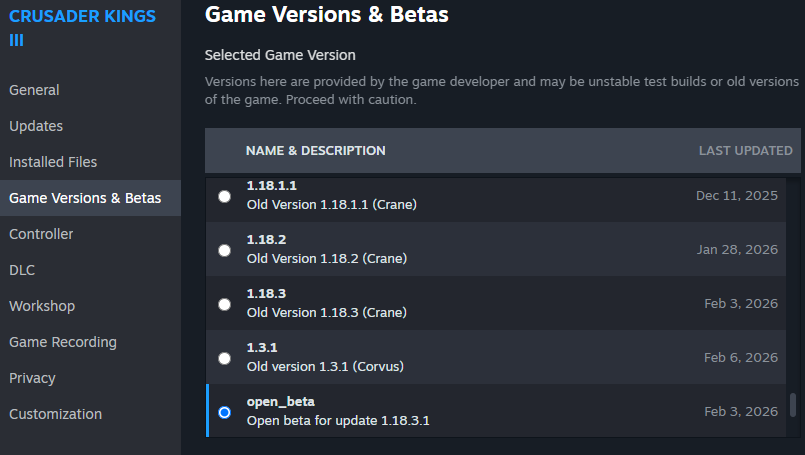Choose the 1.18.2 radio option
The width and height of the screenshot is (805, 455).
[x=224, y=250]
